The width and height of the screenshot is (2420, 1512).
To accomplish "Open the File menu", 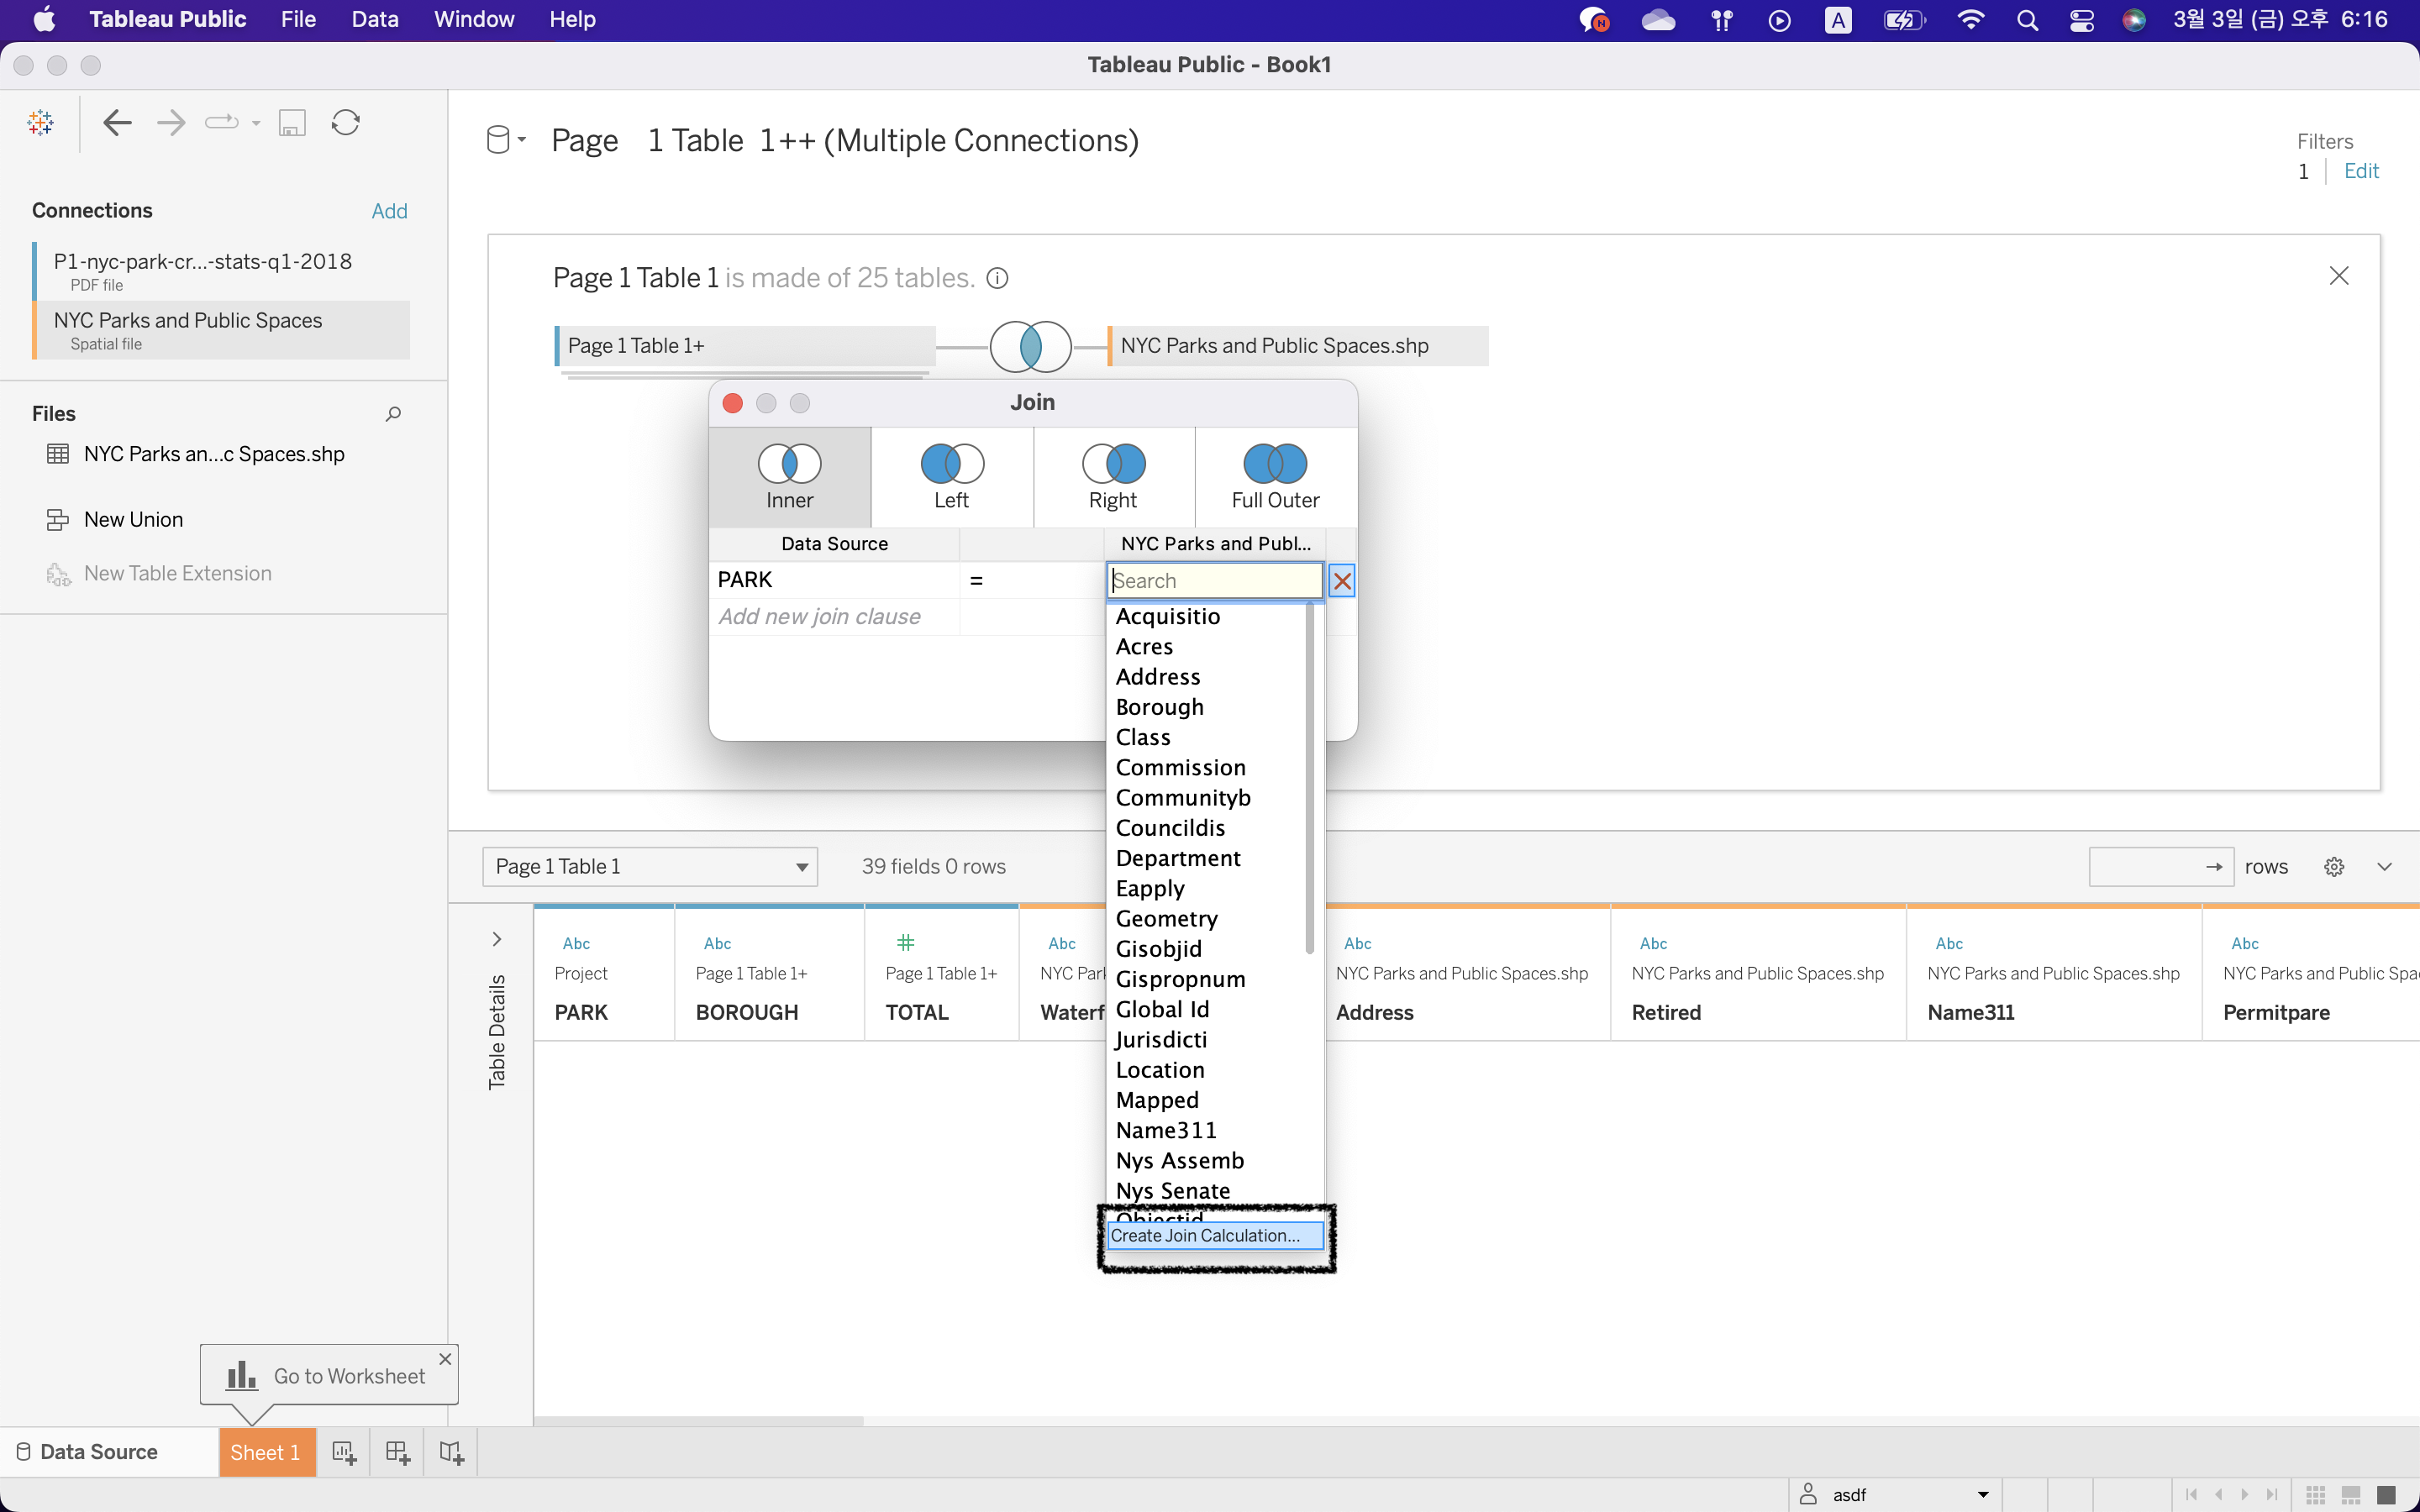I will (298, 19).
